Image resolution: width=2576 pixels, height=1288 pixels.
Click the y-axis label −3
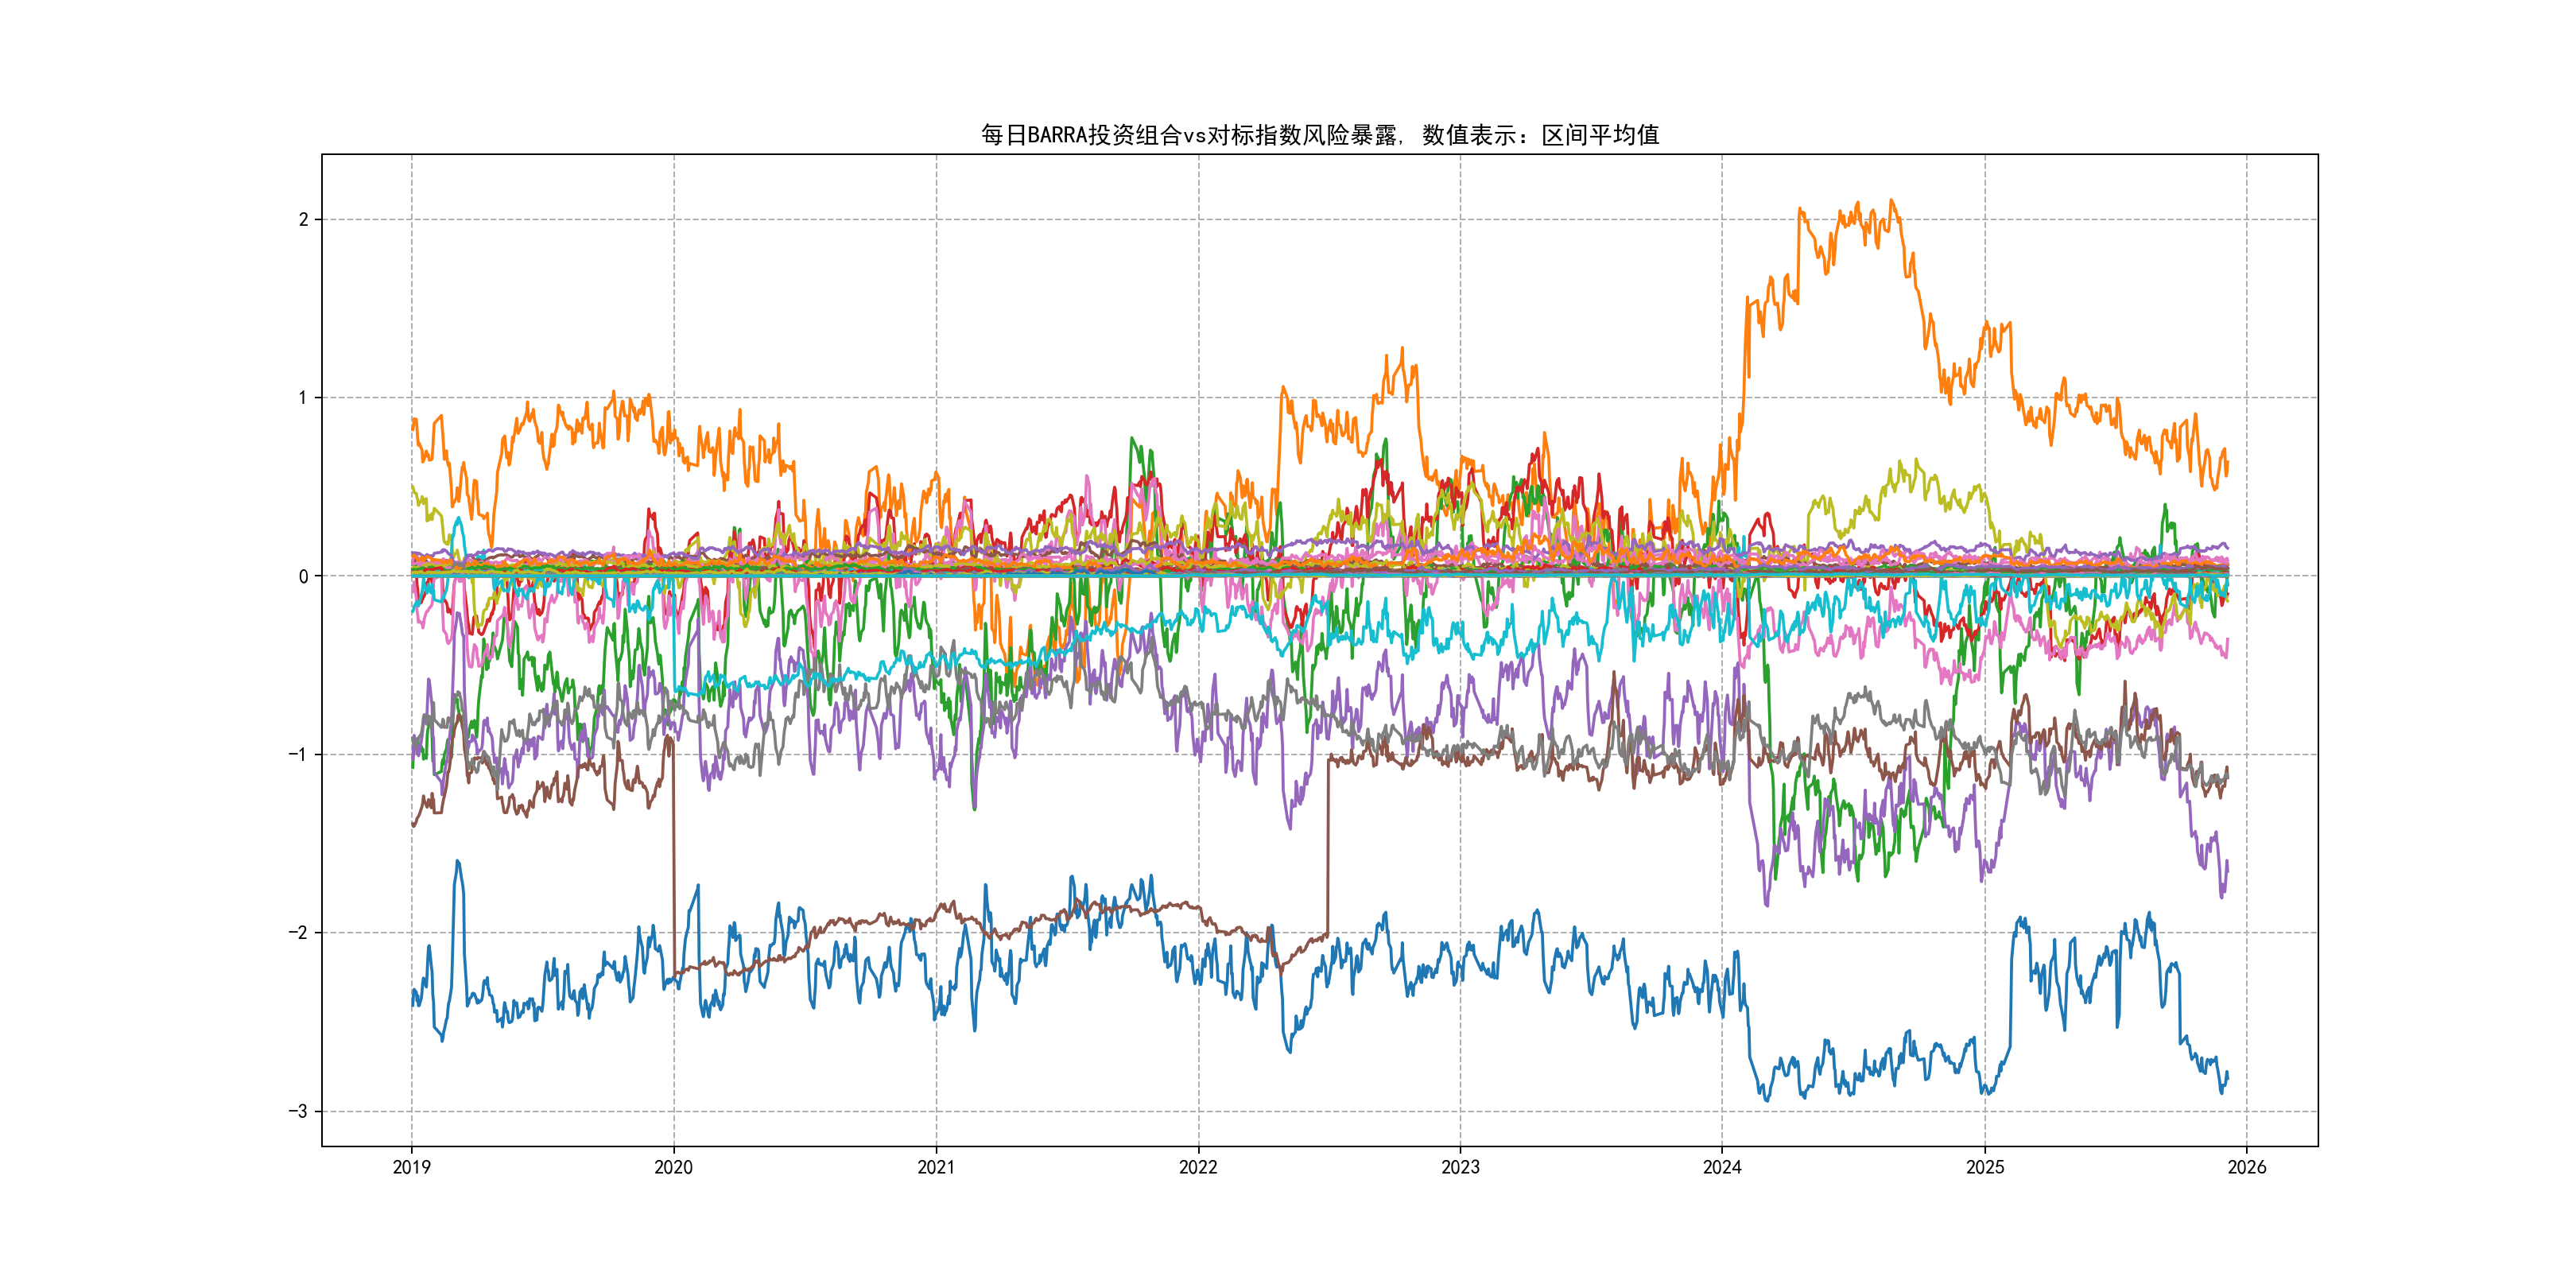click(x=298, y=1111)
